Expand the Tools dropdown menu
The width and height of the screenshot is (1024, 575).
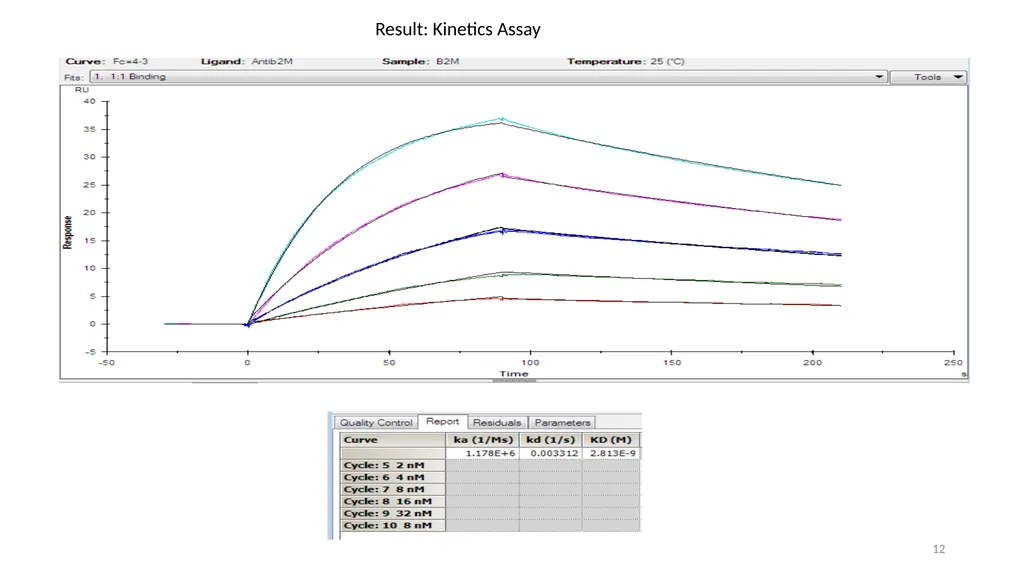(x=928, y=77)
